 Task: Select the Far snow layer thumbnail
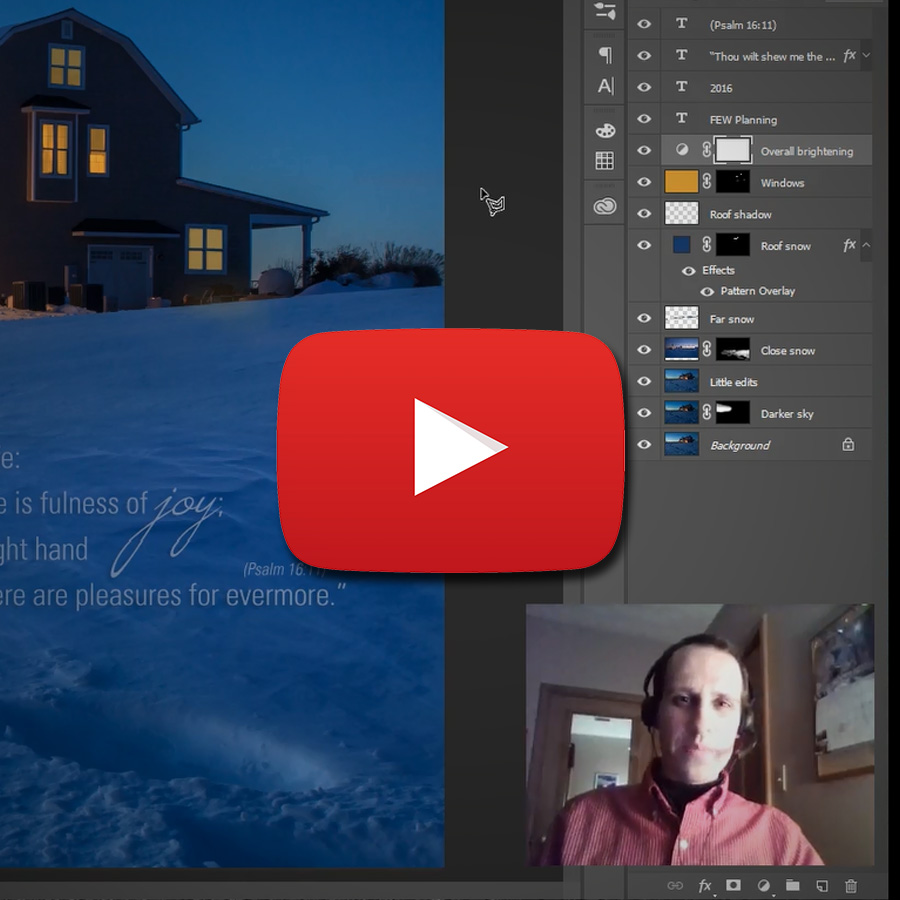(x=681, y=317)
